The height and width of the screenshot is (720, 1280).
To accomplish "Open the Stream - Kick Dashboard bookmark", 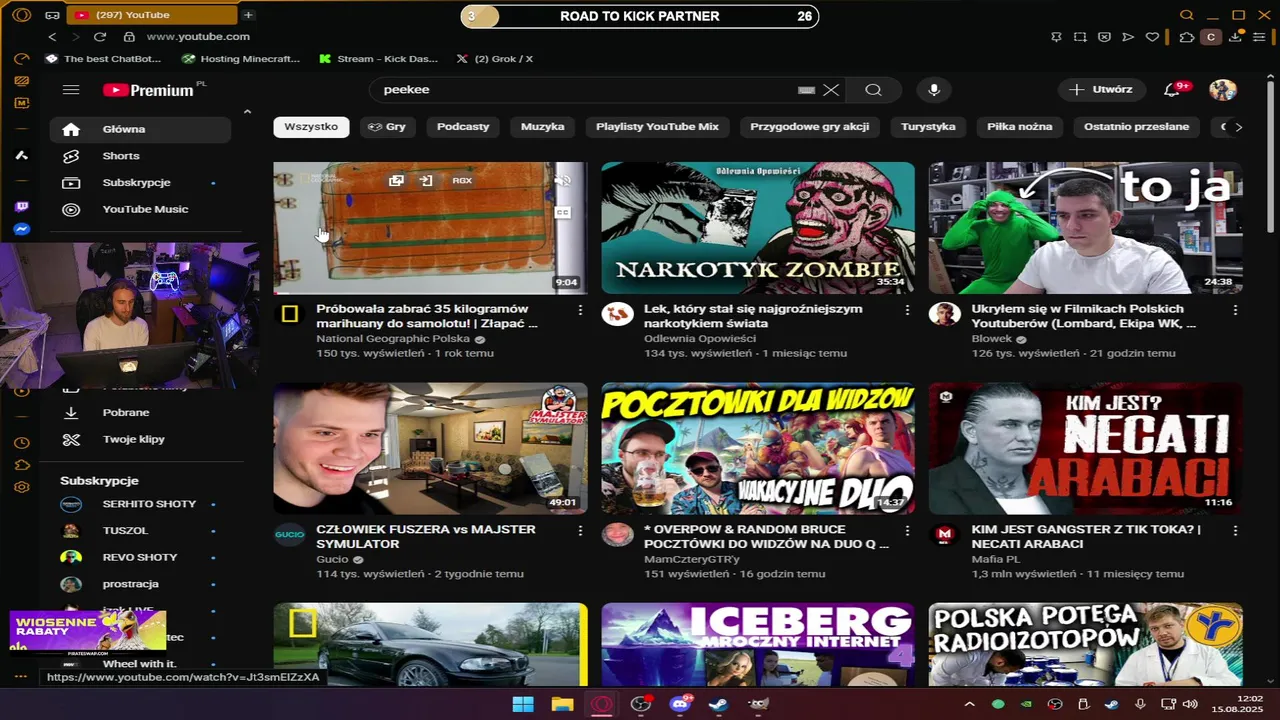I will click(379, 59).
